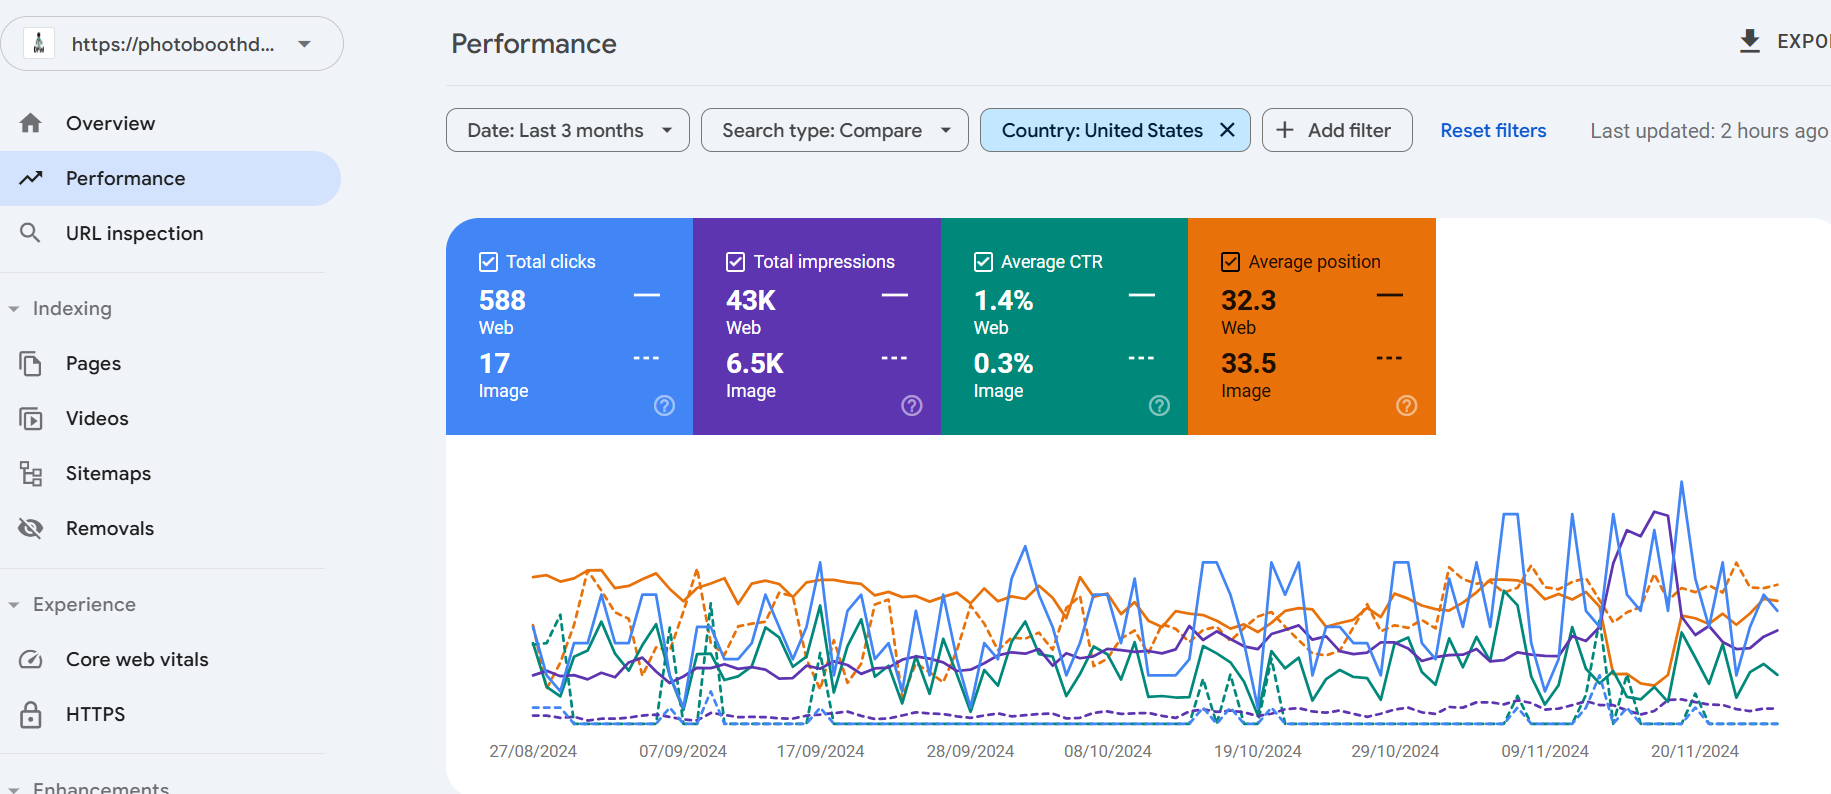Click the Pages document icon

click(x=31, y=363)
